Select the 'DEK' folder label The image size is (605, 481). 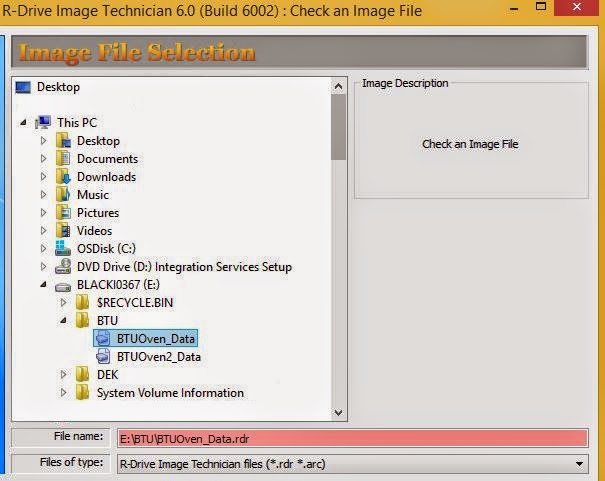107,375
